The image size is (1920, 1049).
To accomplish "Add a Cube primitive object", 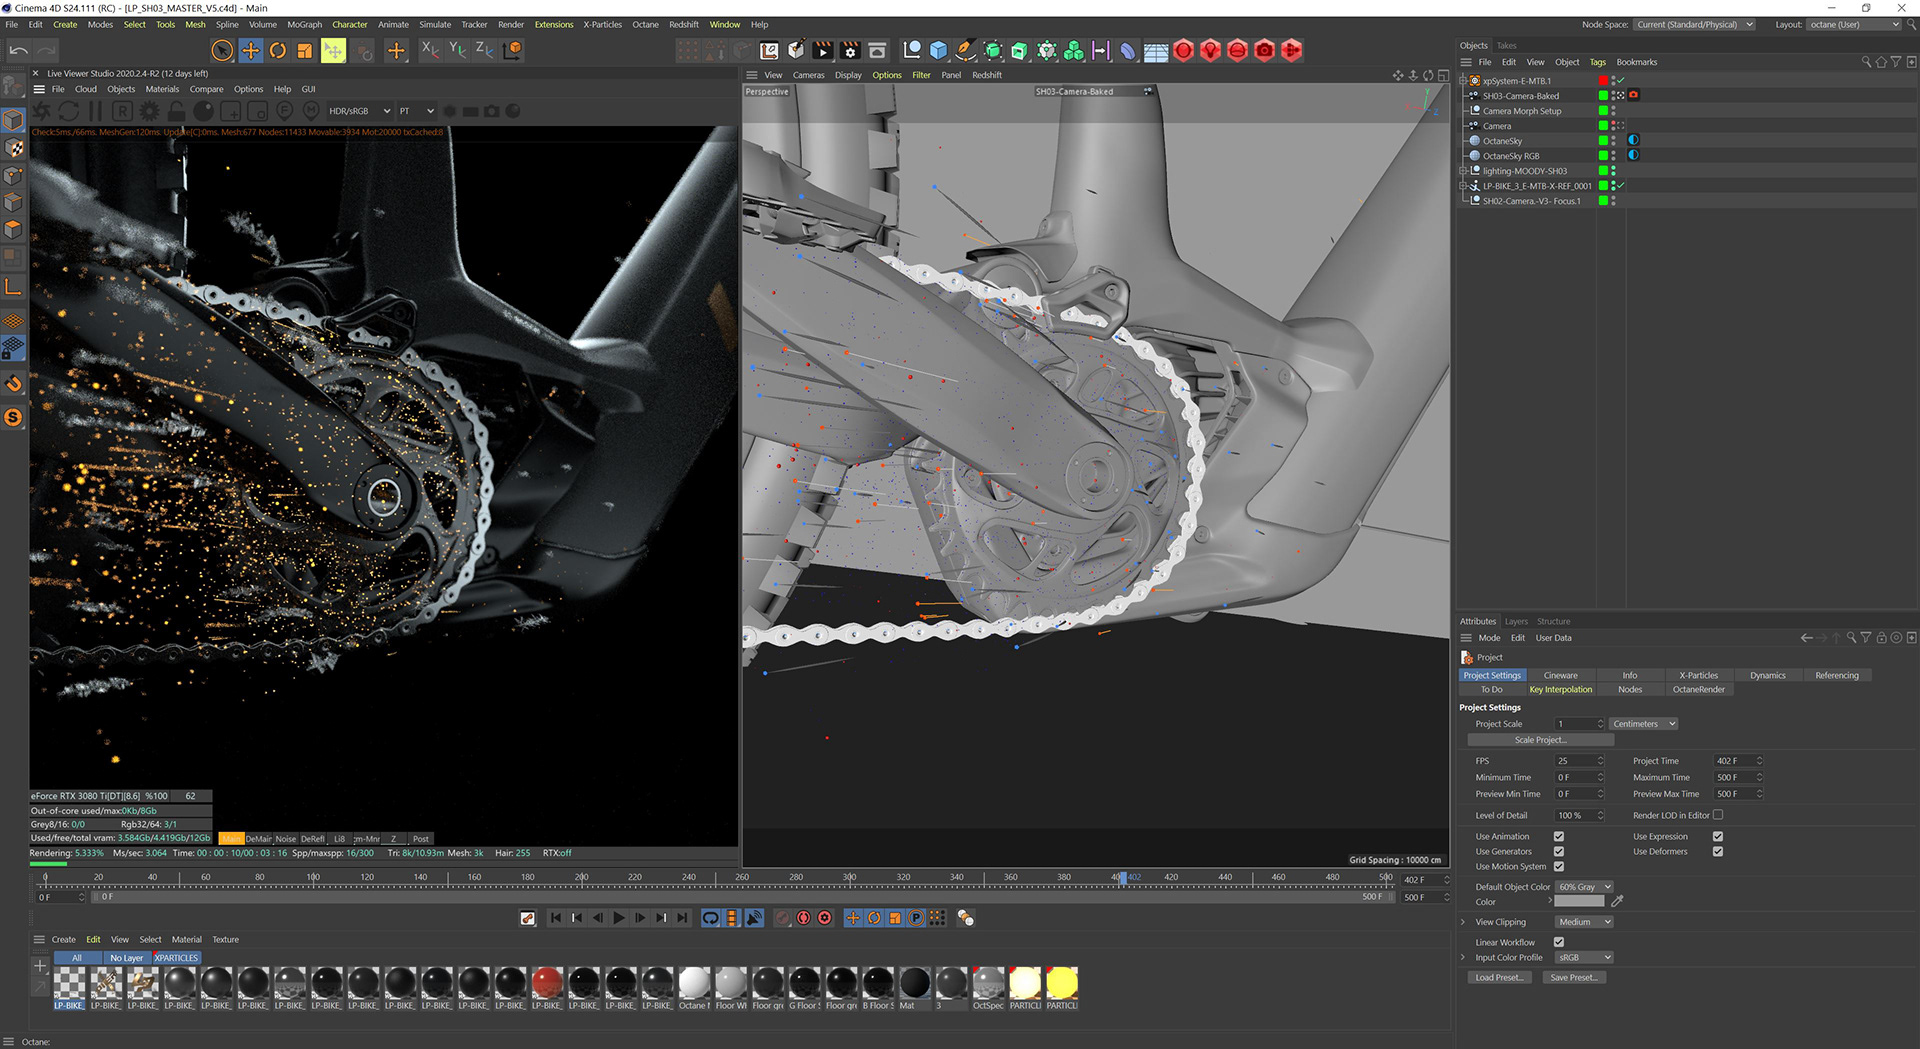I will pos(938,50).
